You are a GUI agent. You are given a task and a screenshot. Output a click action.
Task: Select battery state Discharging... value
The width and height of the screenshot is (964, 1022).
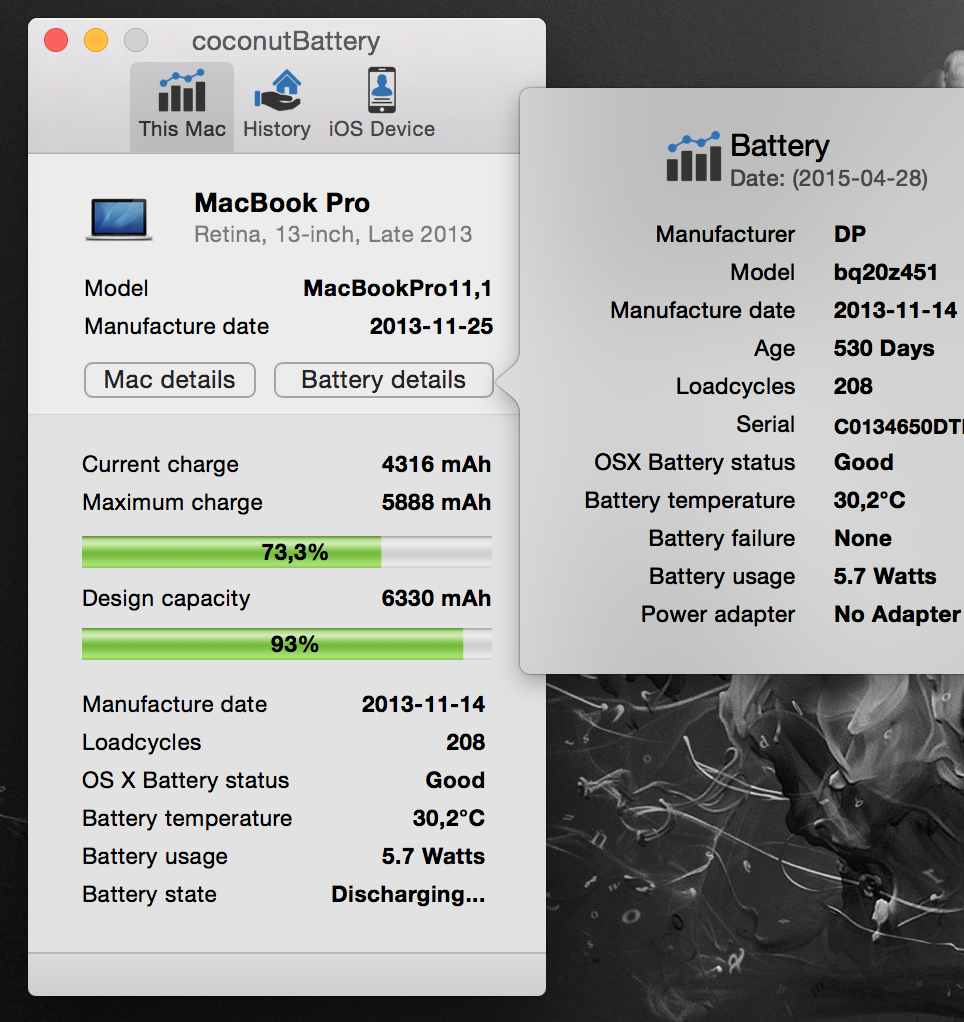pyautogui.click(x=408, y=894)
